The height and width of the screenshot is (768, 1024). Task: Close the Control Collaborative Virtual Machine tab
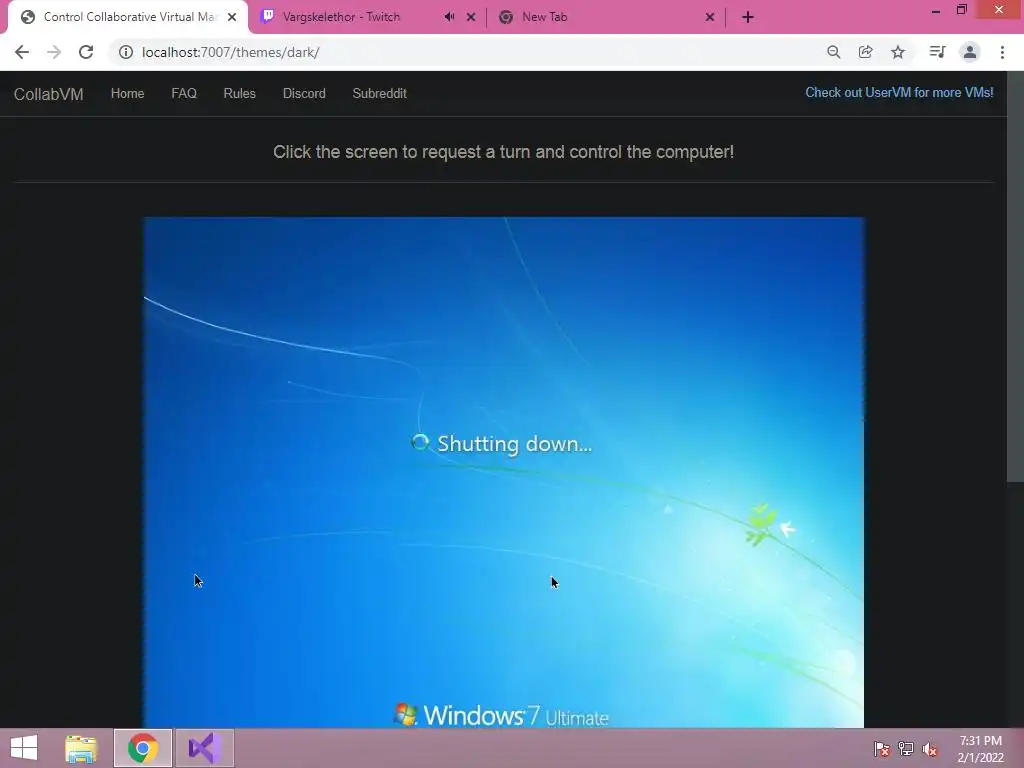(x=232, y=17)
